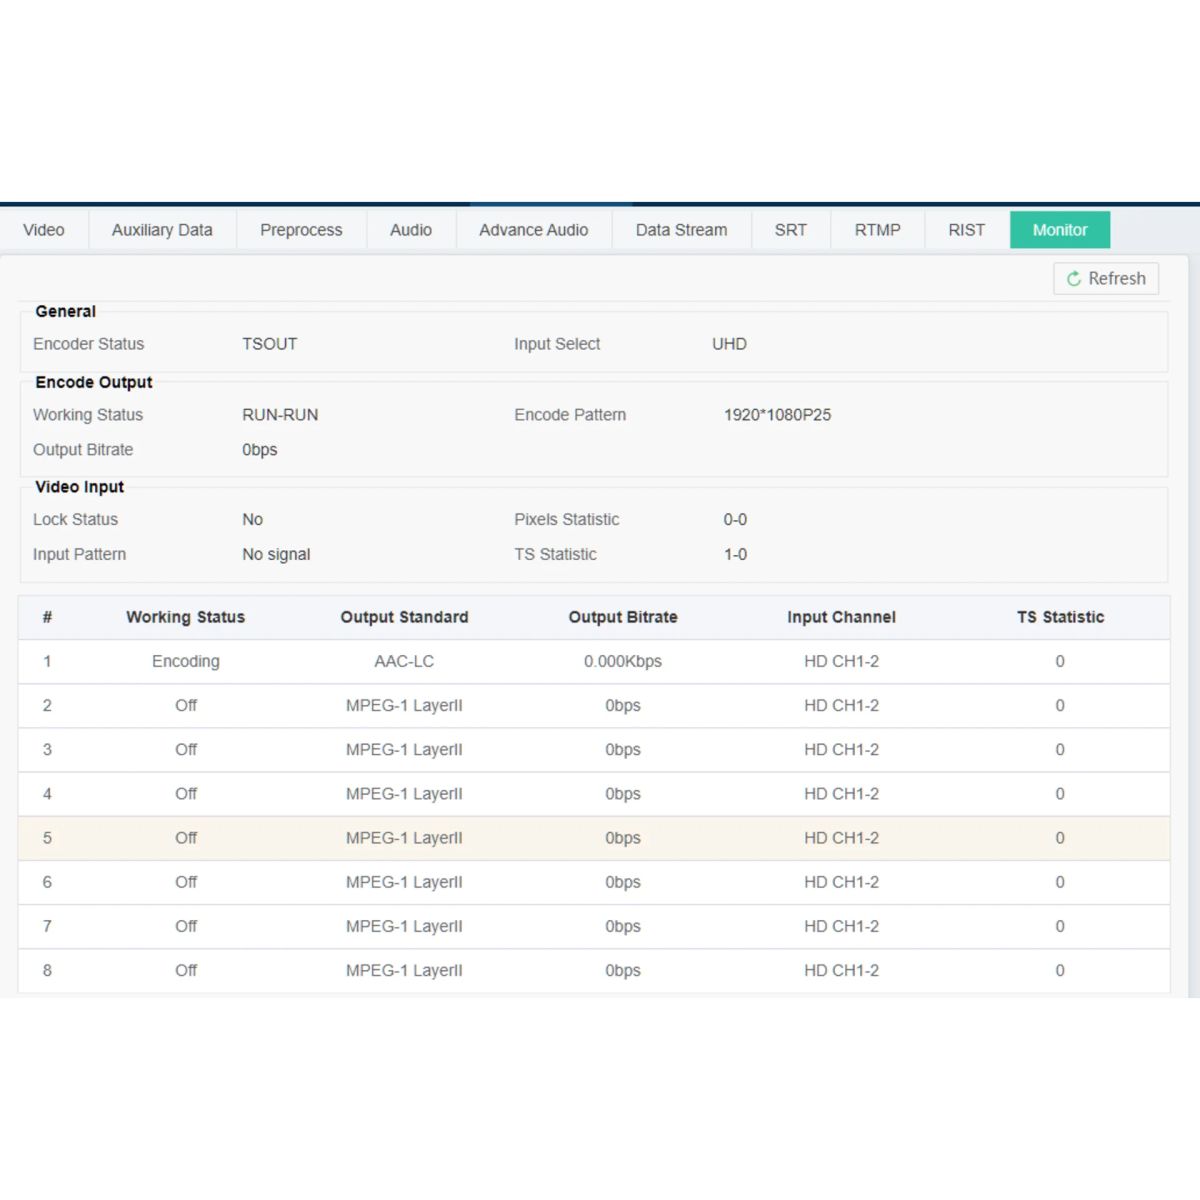Select the RIST tab
This screenshot has width=1200, height=1200.
pos(966,230)
